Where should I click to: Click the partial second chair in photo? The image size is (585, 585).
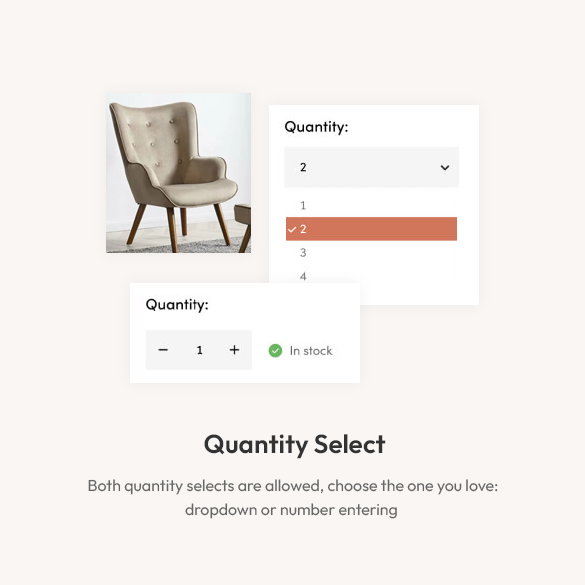243,228
